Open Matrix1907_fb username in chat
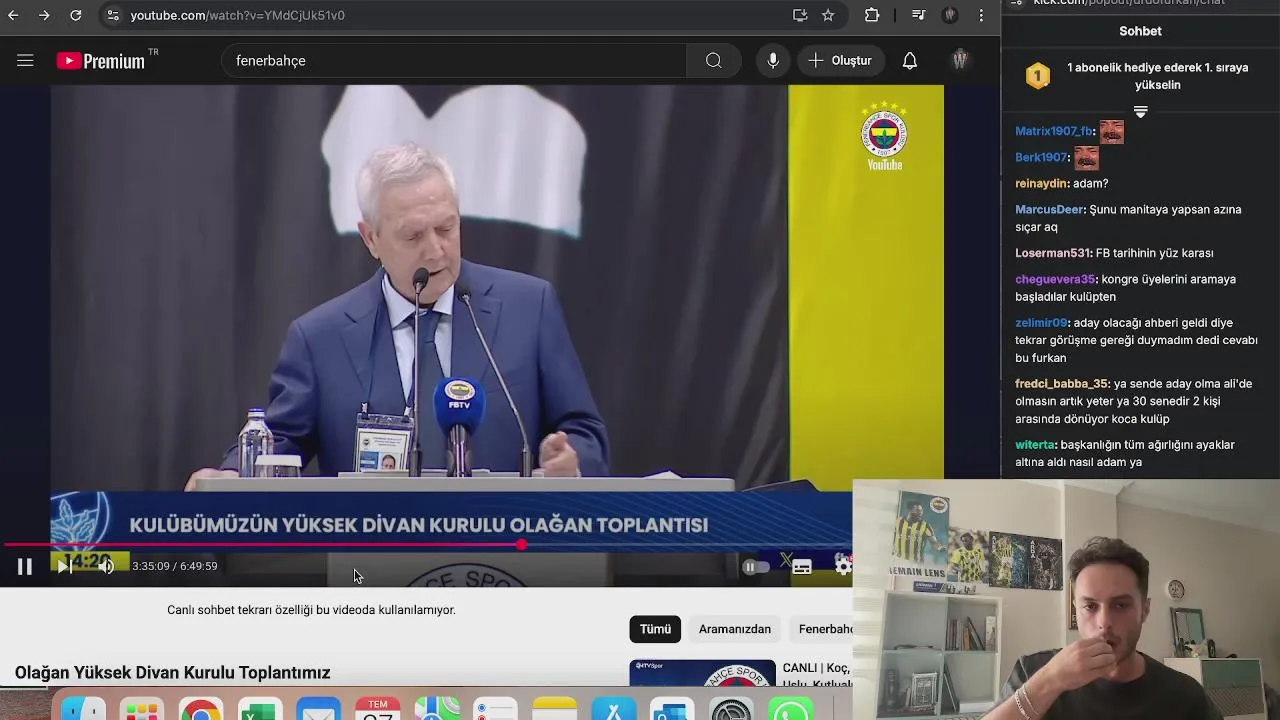The image size is (1280, 720). pos(1054,131)
